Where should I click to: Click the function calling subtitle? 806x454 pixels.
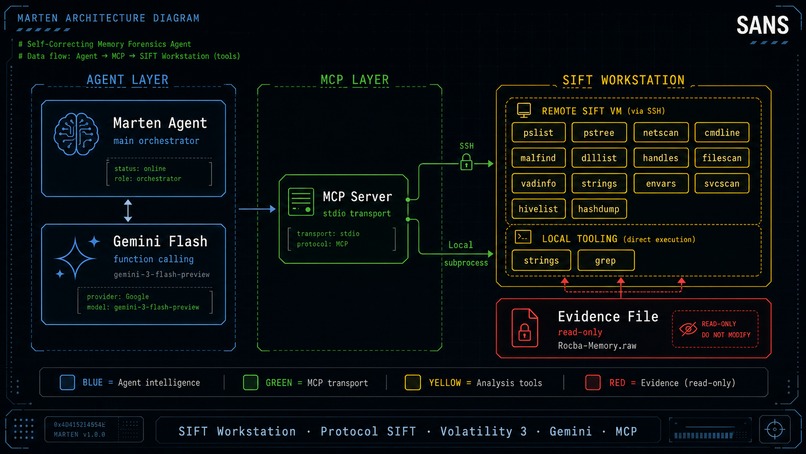coord(154,259)
